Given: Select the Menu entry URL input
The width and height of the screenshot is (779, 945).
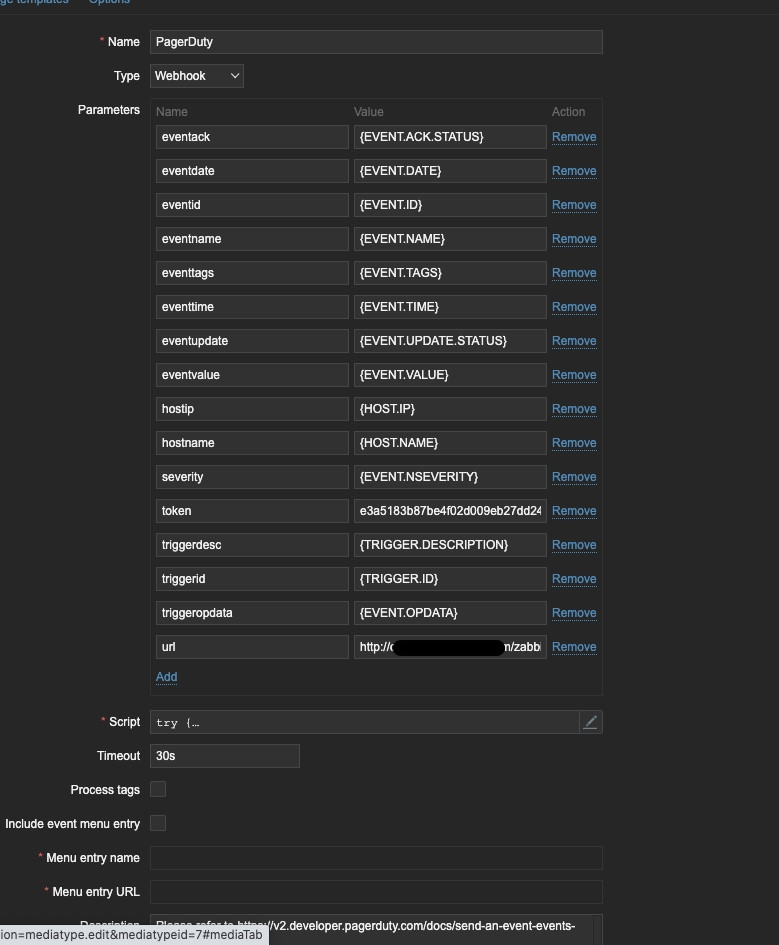Looking at the screenshot, I should click(376, 892).
